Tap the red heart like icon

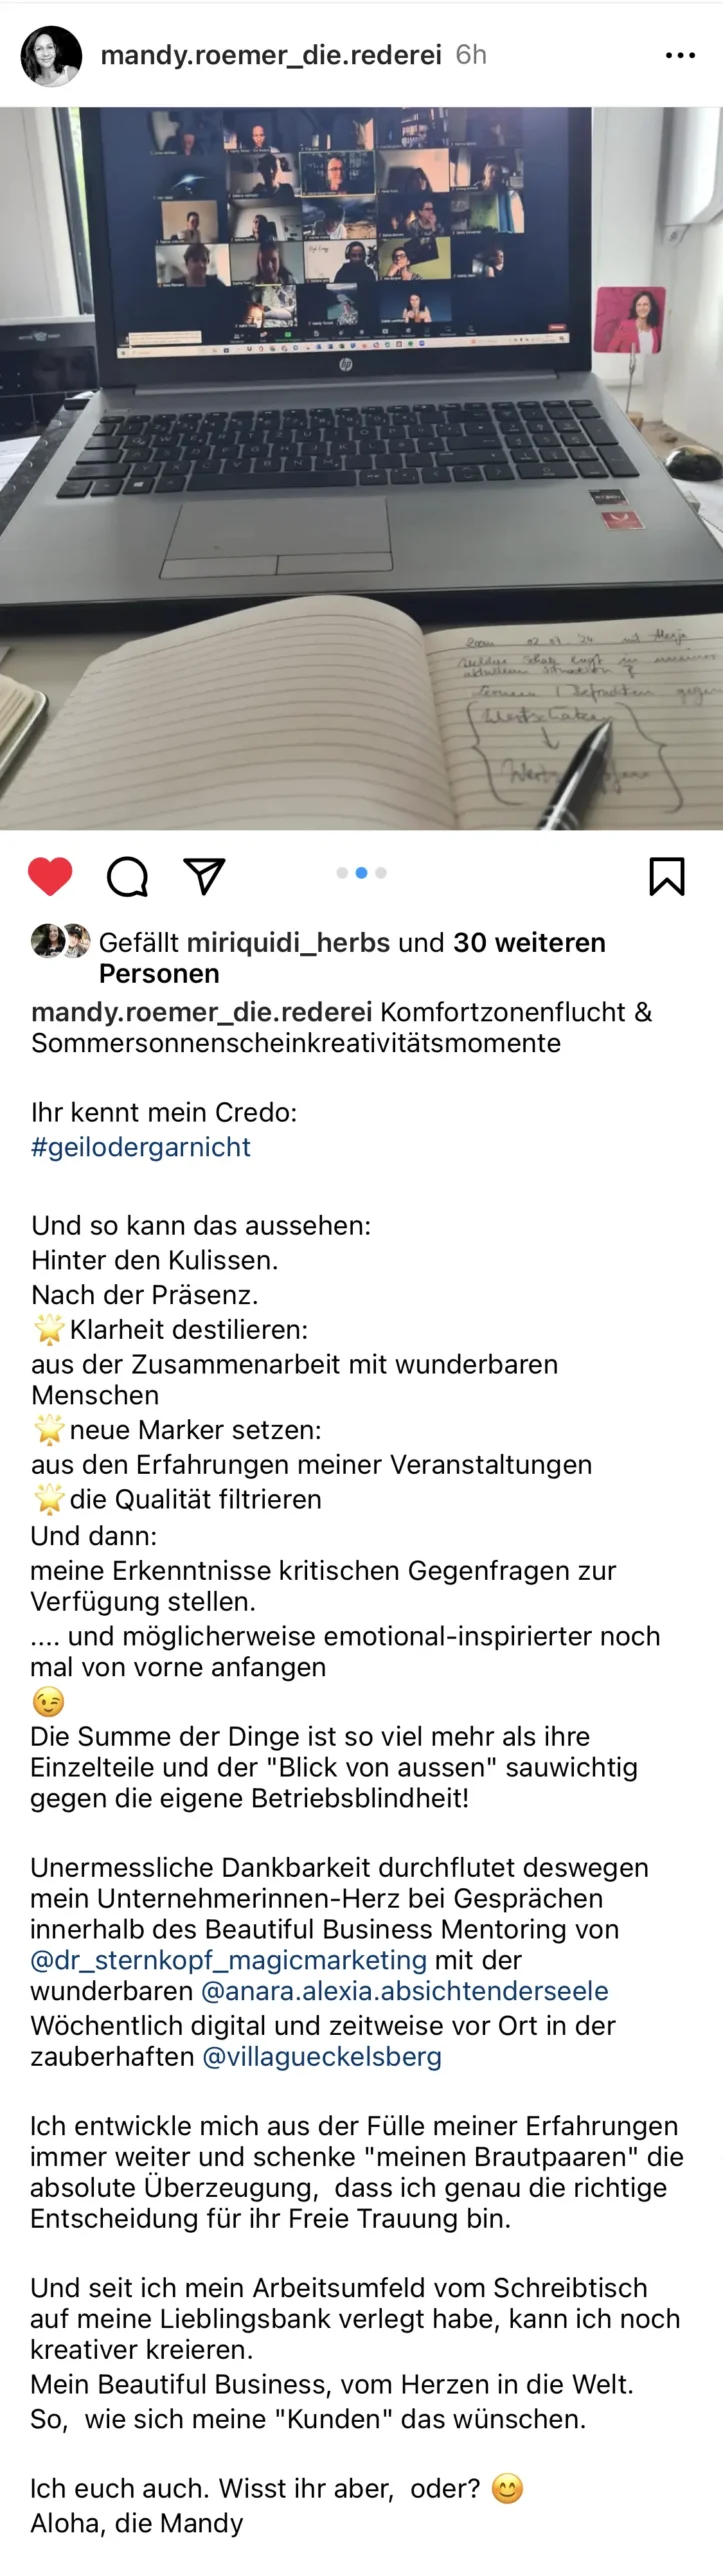(50, 876)
